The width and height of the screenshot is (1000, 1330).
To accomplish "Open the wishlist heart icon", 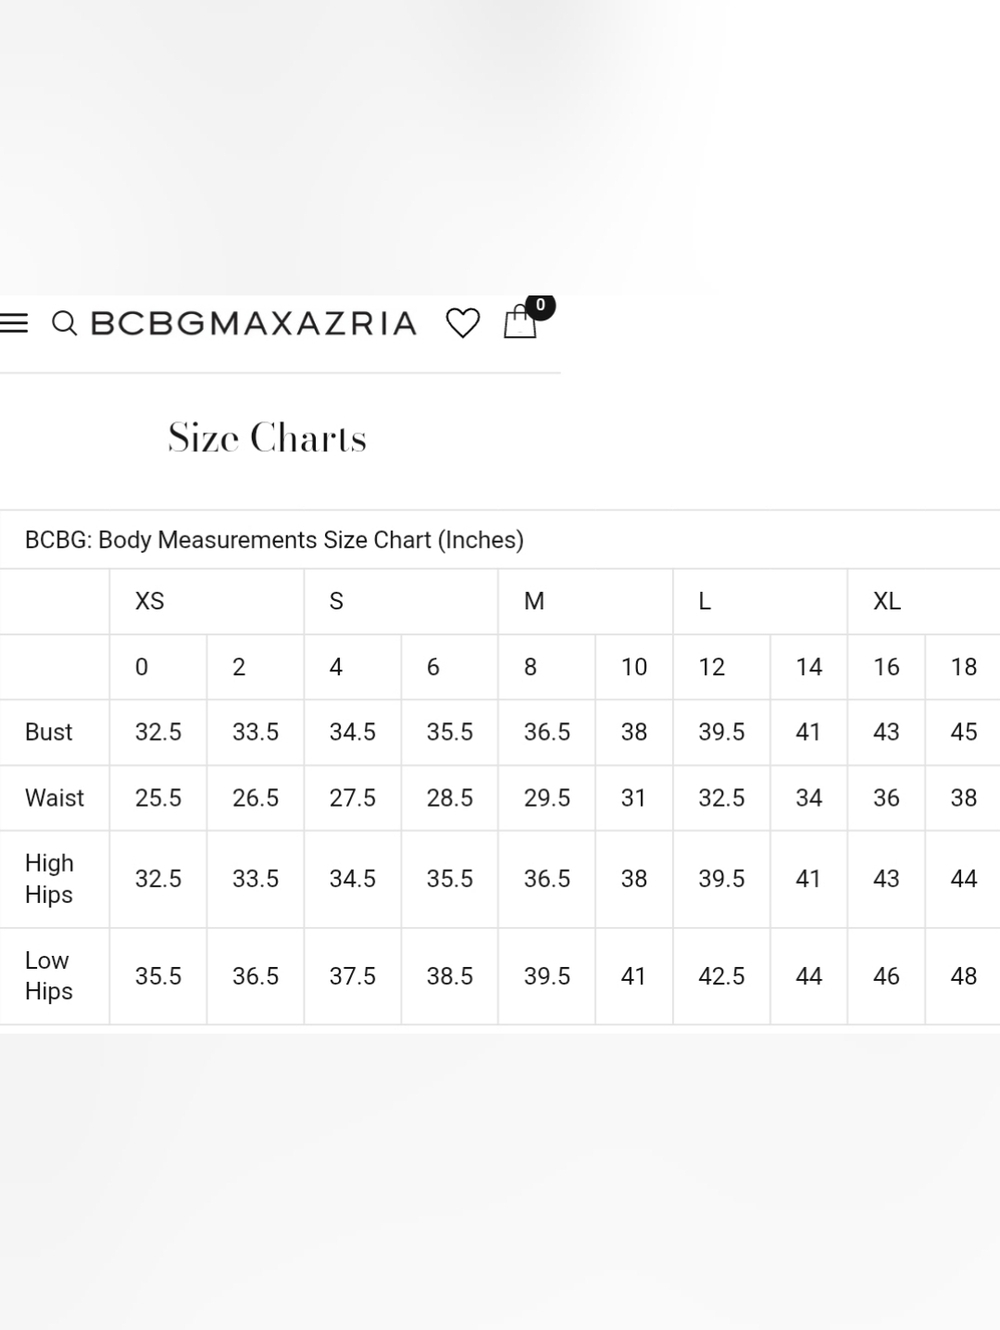I will point(462,323).
